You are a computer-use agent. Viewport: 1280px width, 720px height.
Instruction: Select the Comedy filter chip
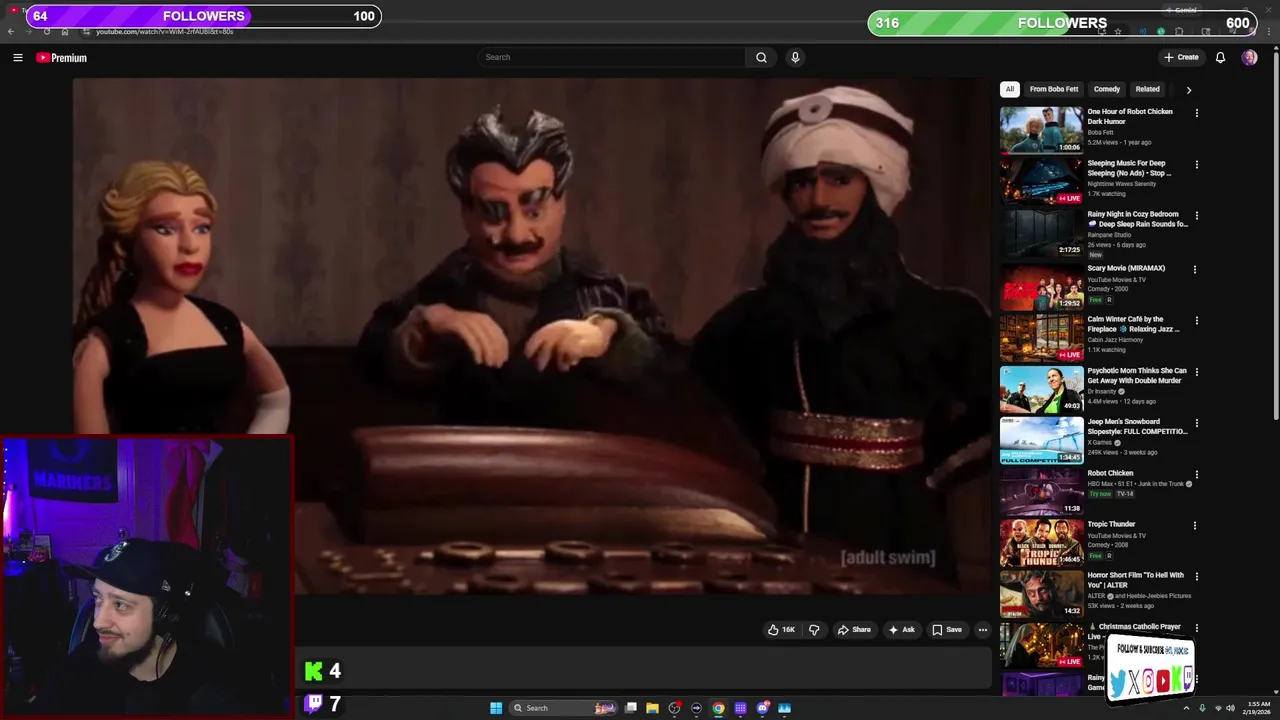(1106, 89)
